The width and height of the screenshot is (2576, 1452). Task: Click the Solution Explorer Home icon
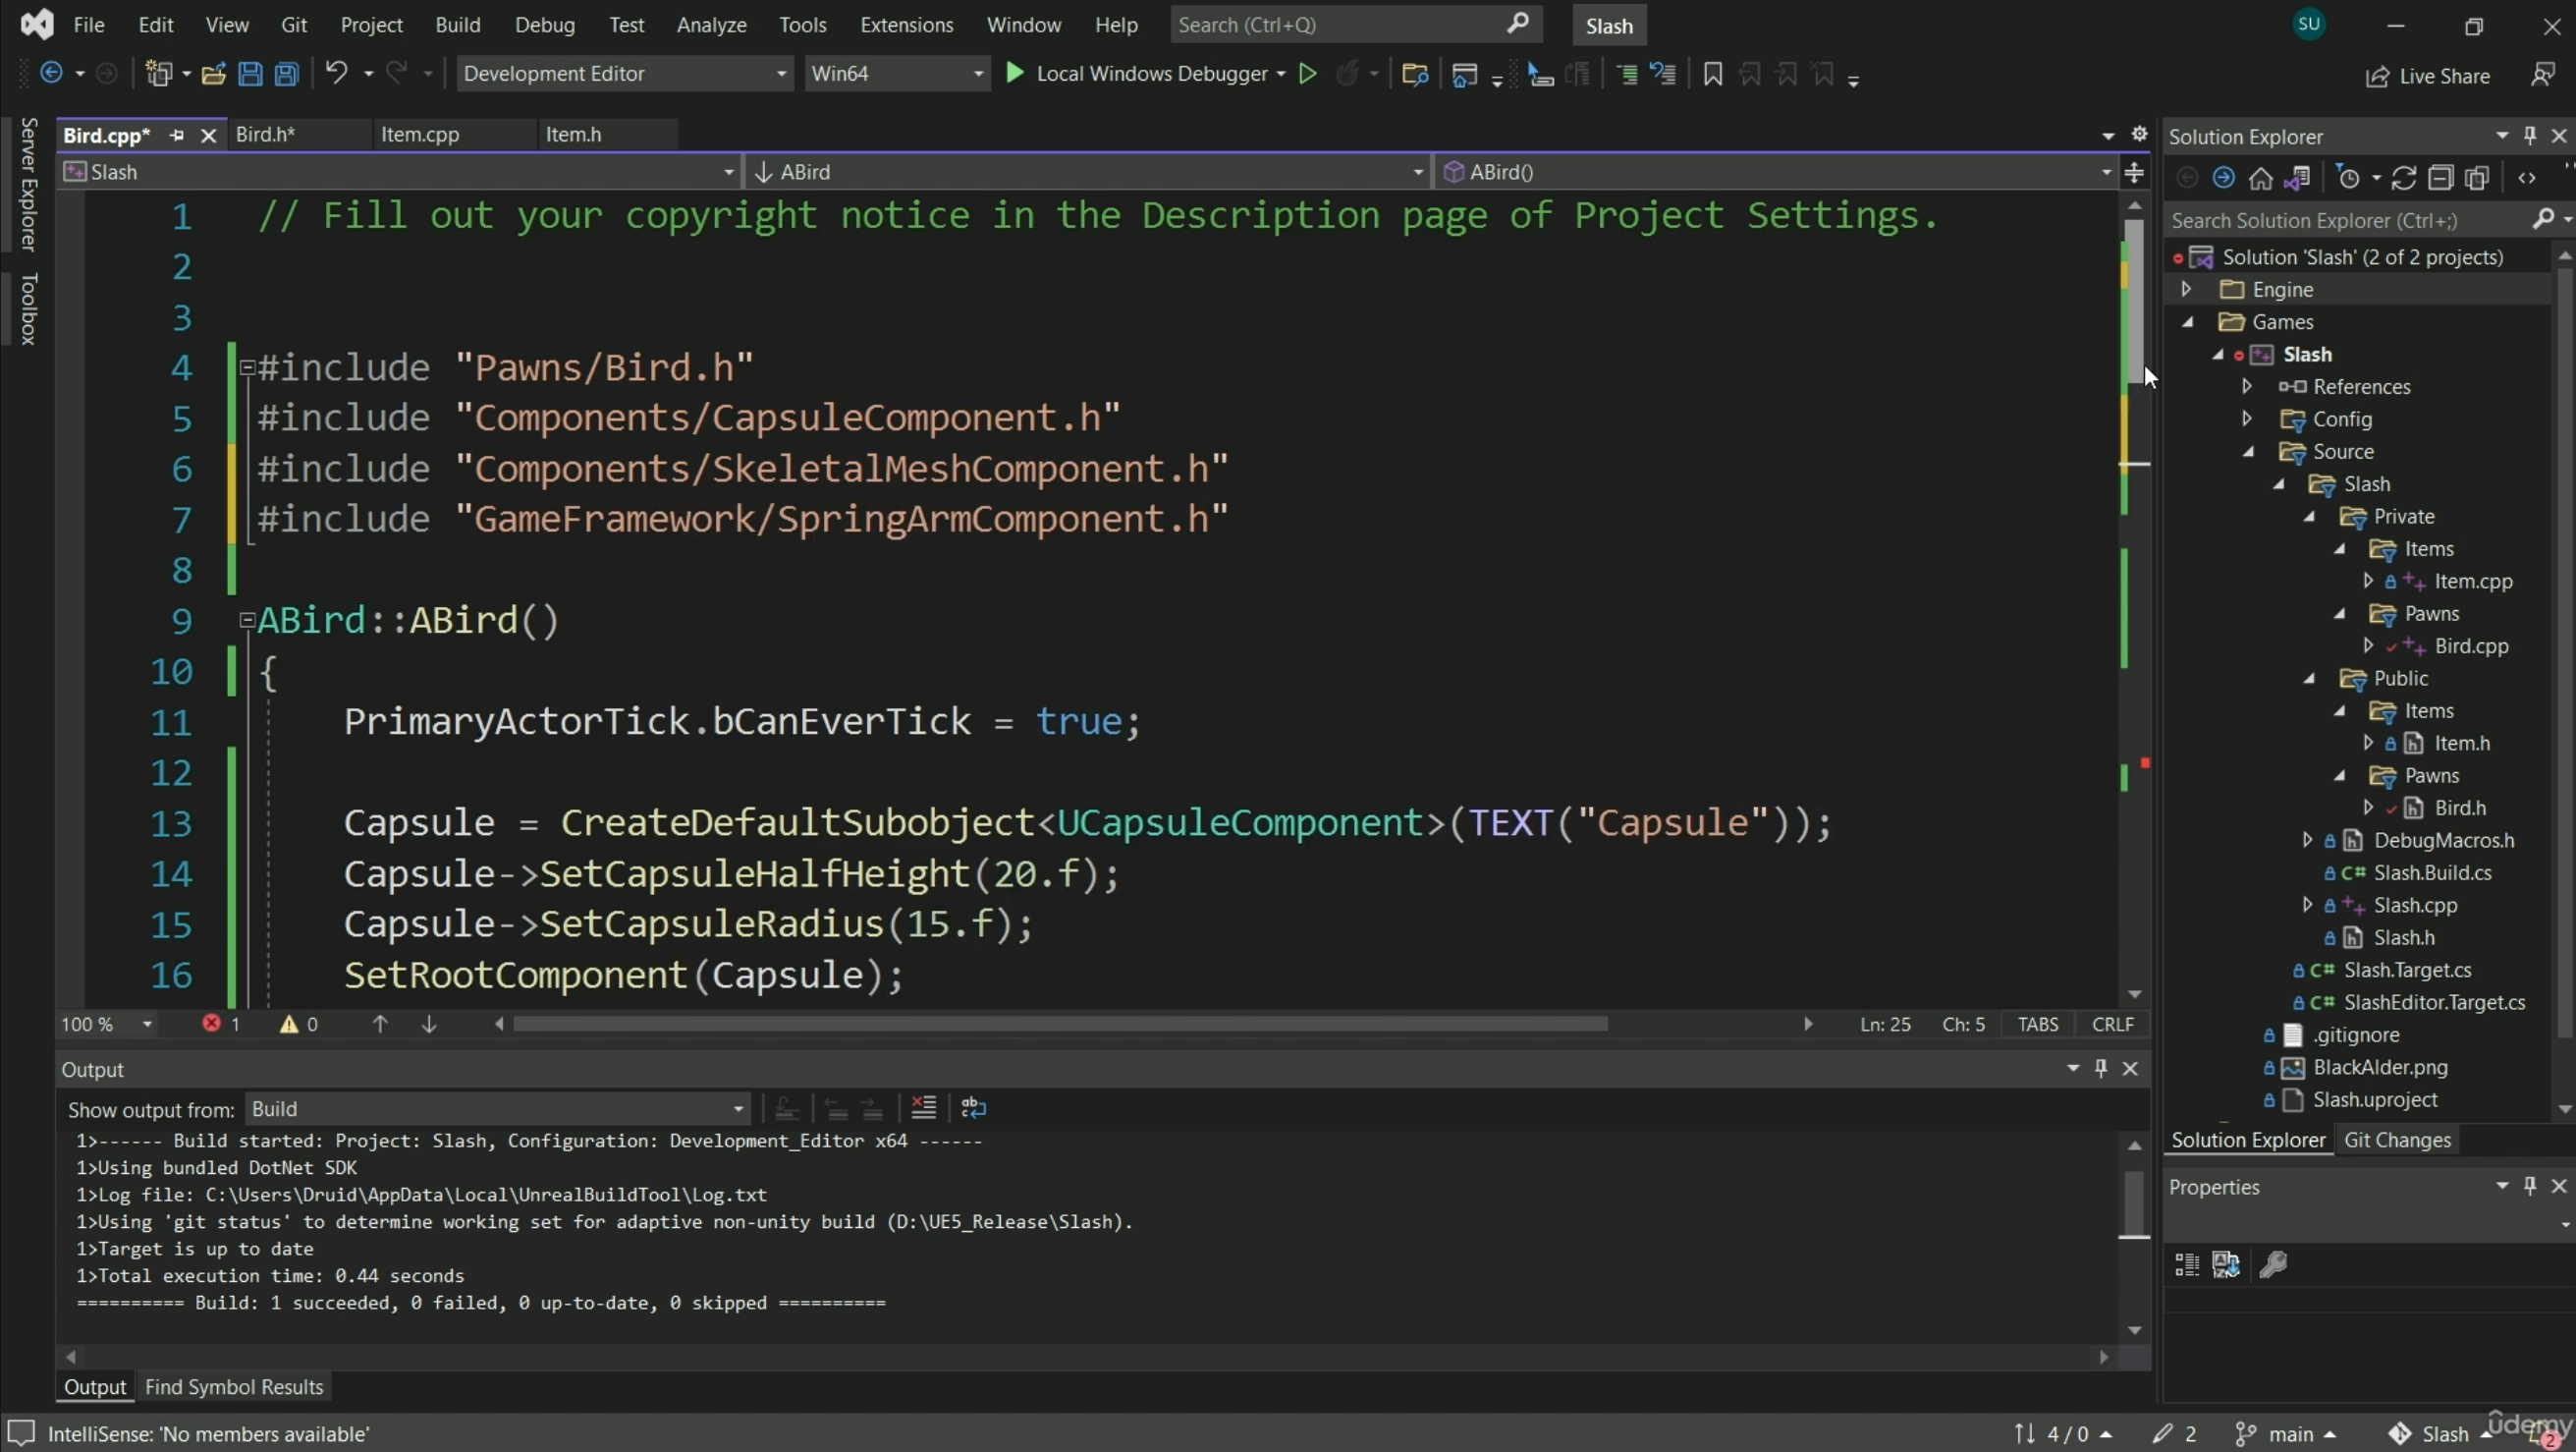click(x=2260, y=178)
